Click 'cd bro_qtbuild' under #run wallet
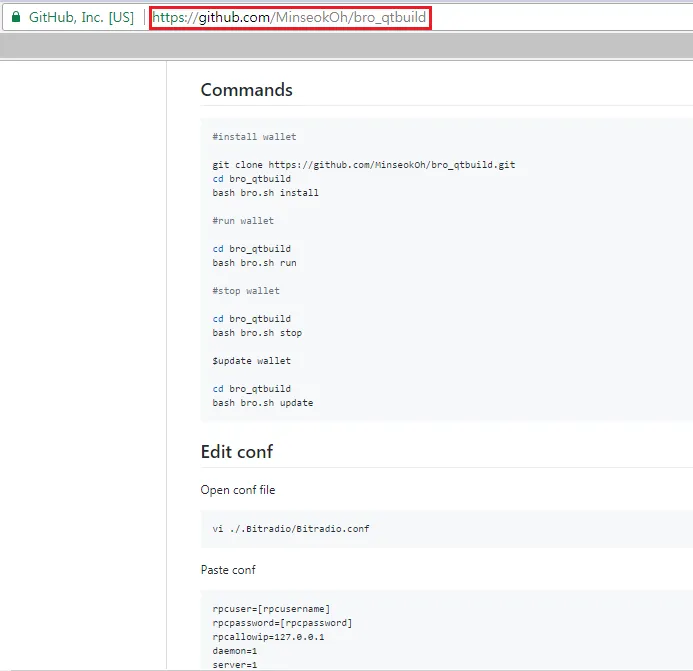 [x=251, y=249]
